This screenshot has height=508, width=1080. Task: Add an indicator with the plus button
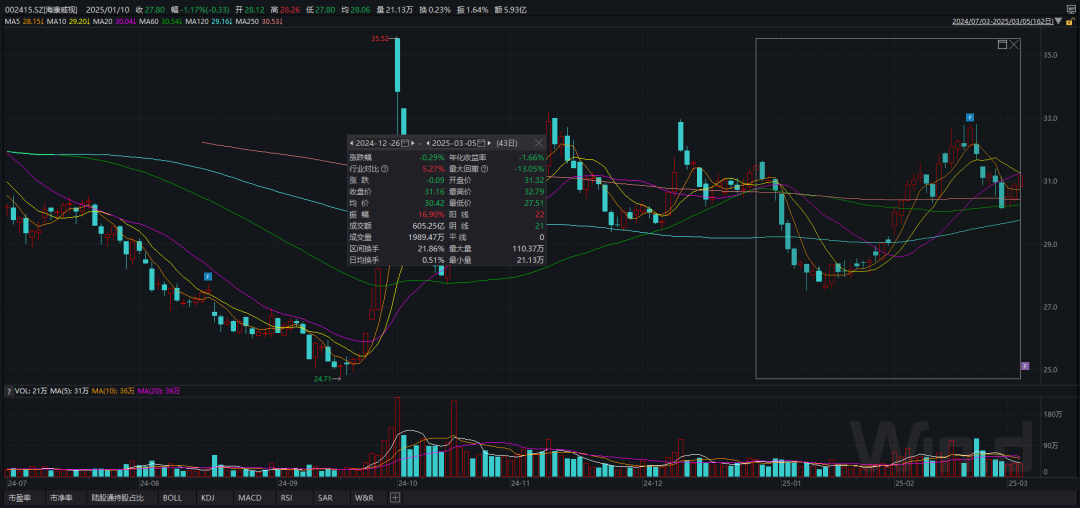click(395, 498)
